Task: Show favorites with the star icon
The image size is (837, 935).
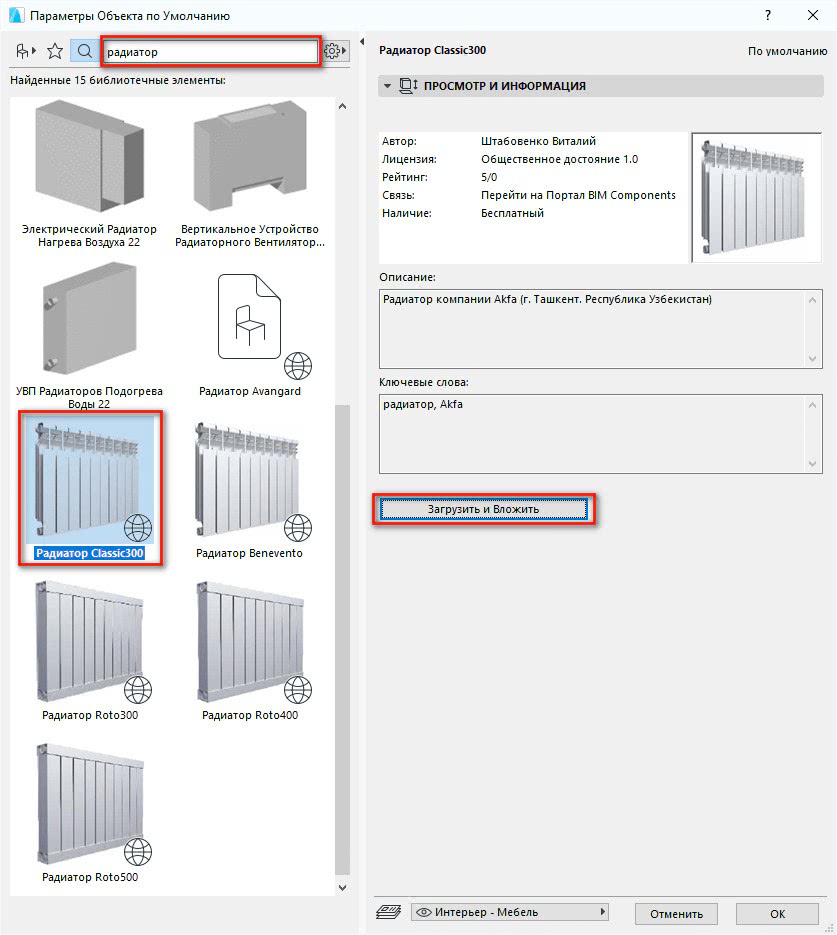Action: tap(55, 50)
